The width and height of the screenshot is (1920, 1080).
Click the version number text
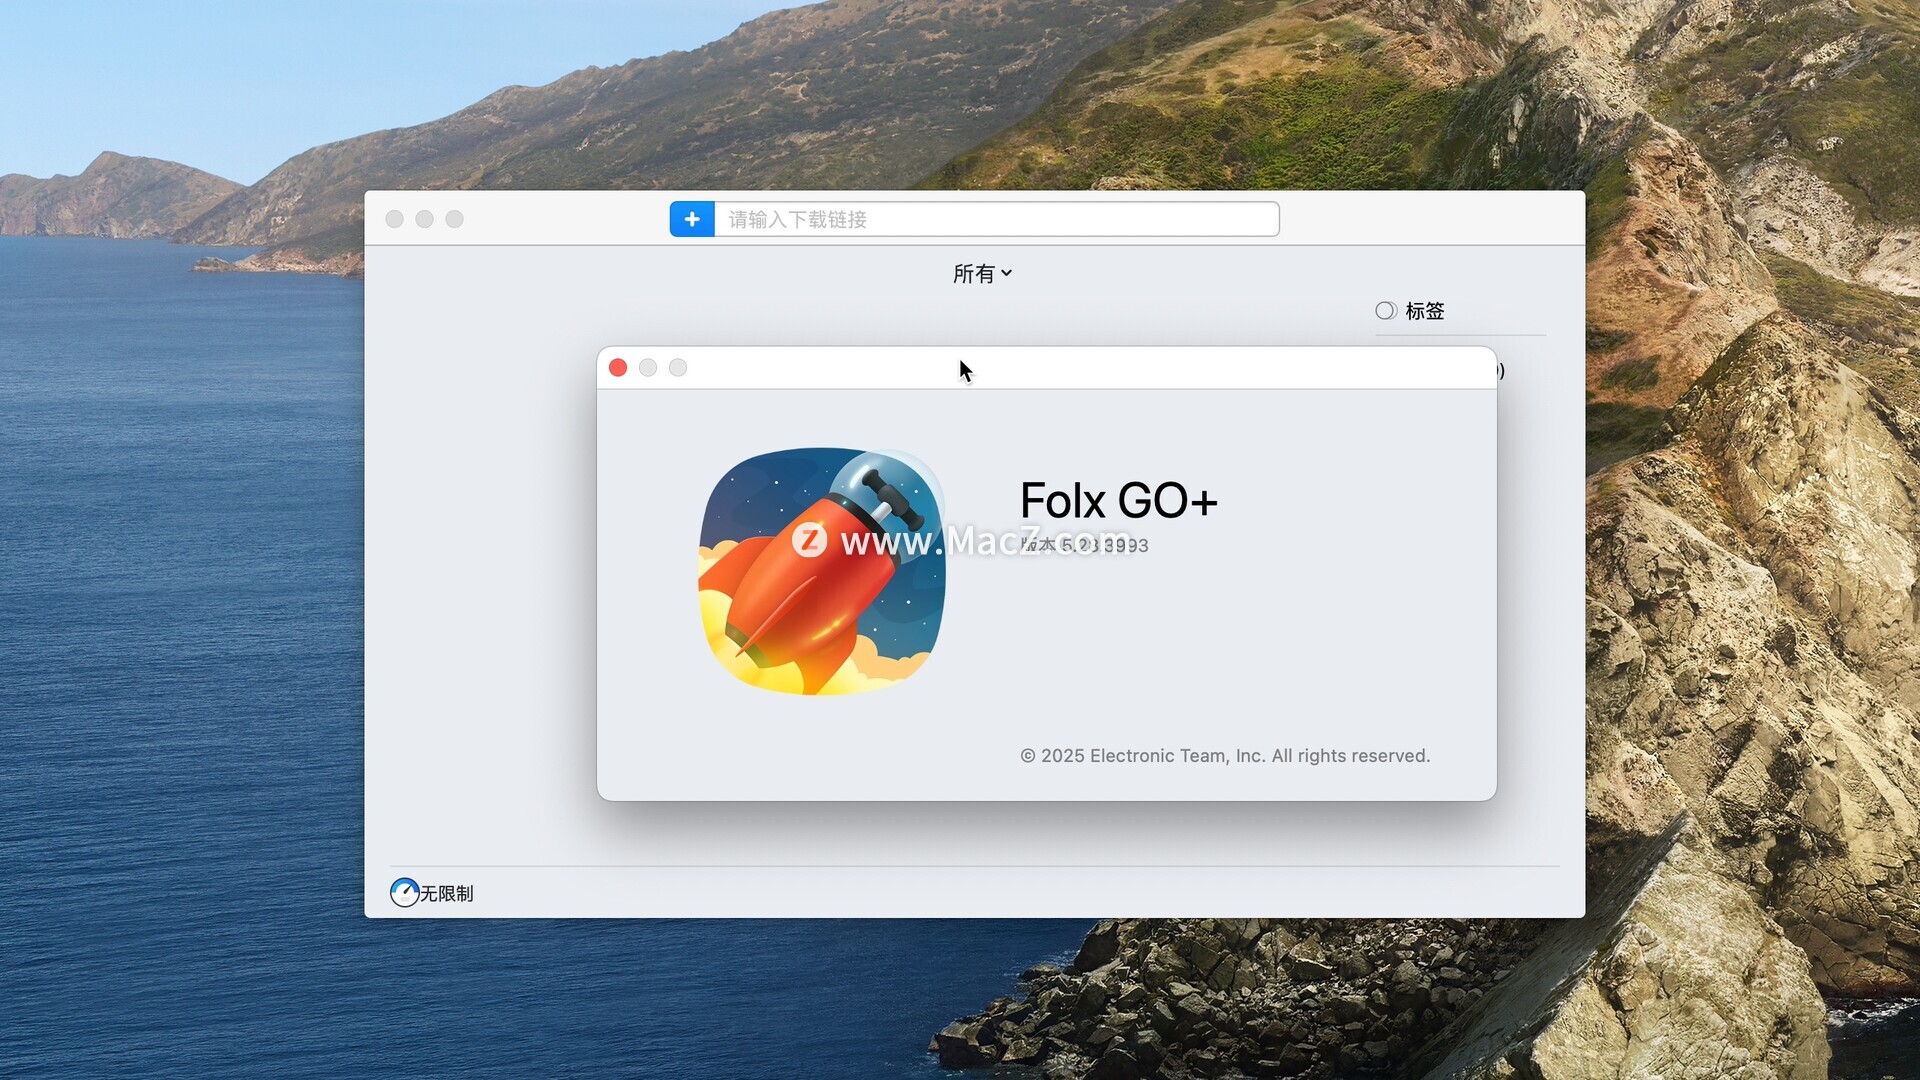1085,545
